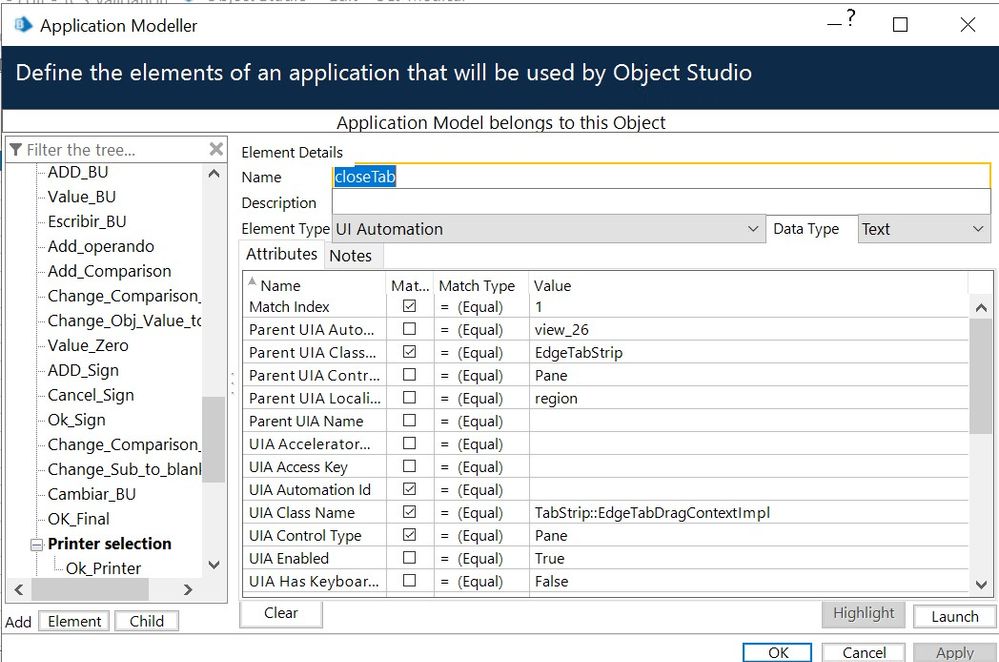Click the Description input field
Viewport: 999px width, 662px height.
660,203
